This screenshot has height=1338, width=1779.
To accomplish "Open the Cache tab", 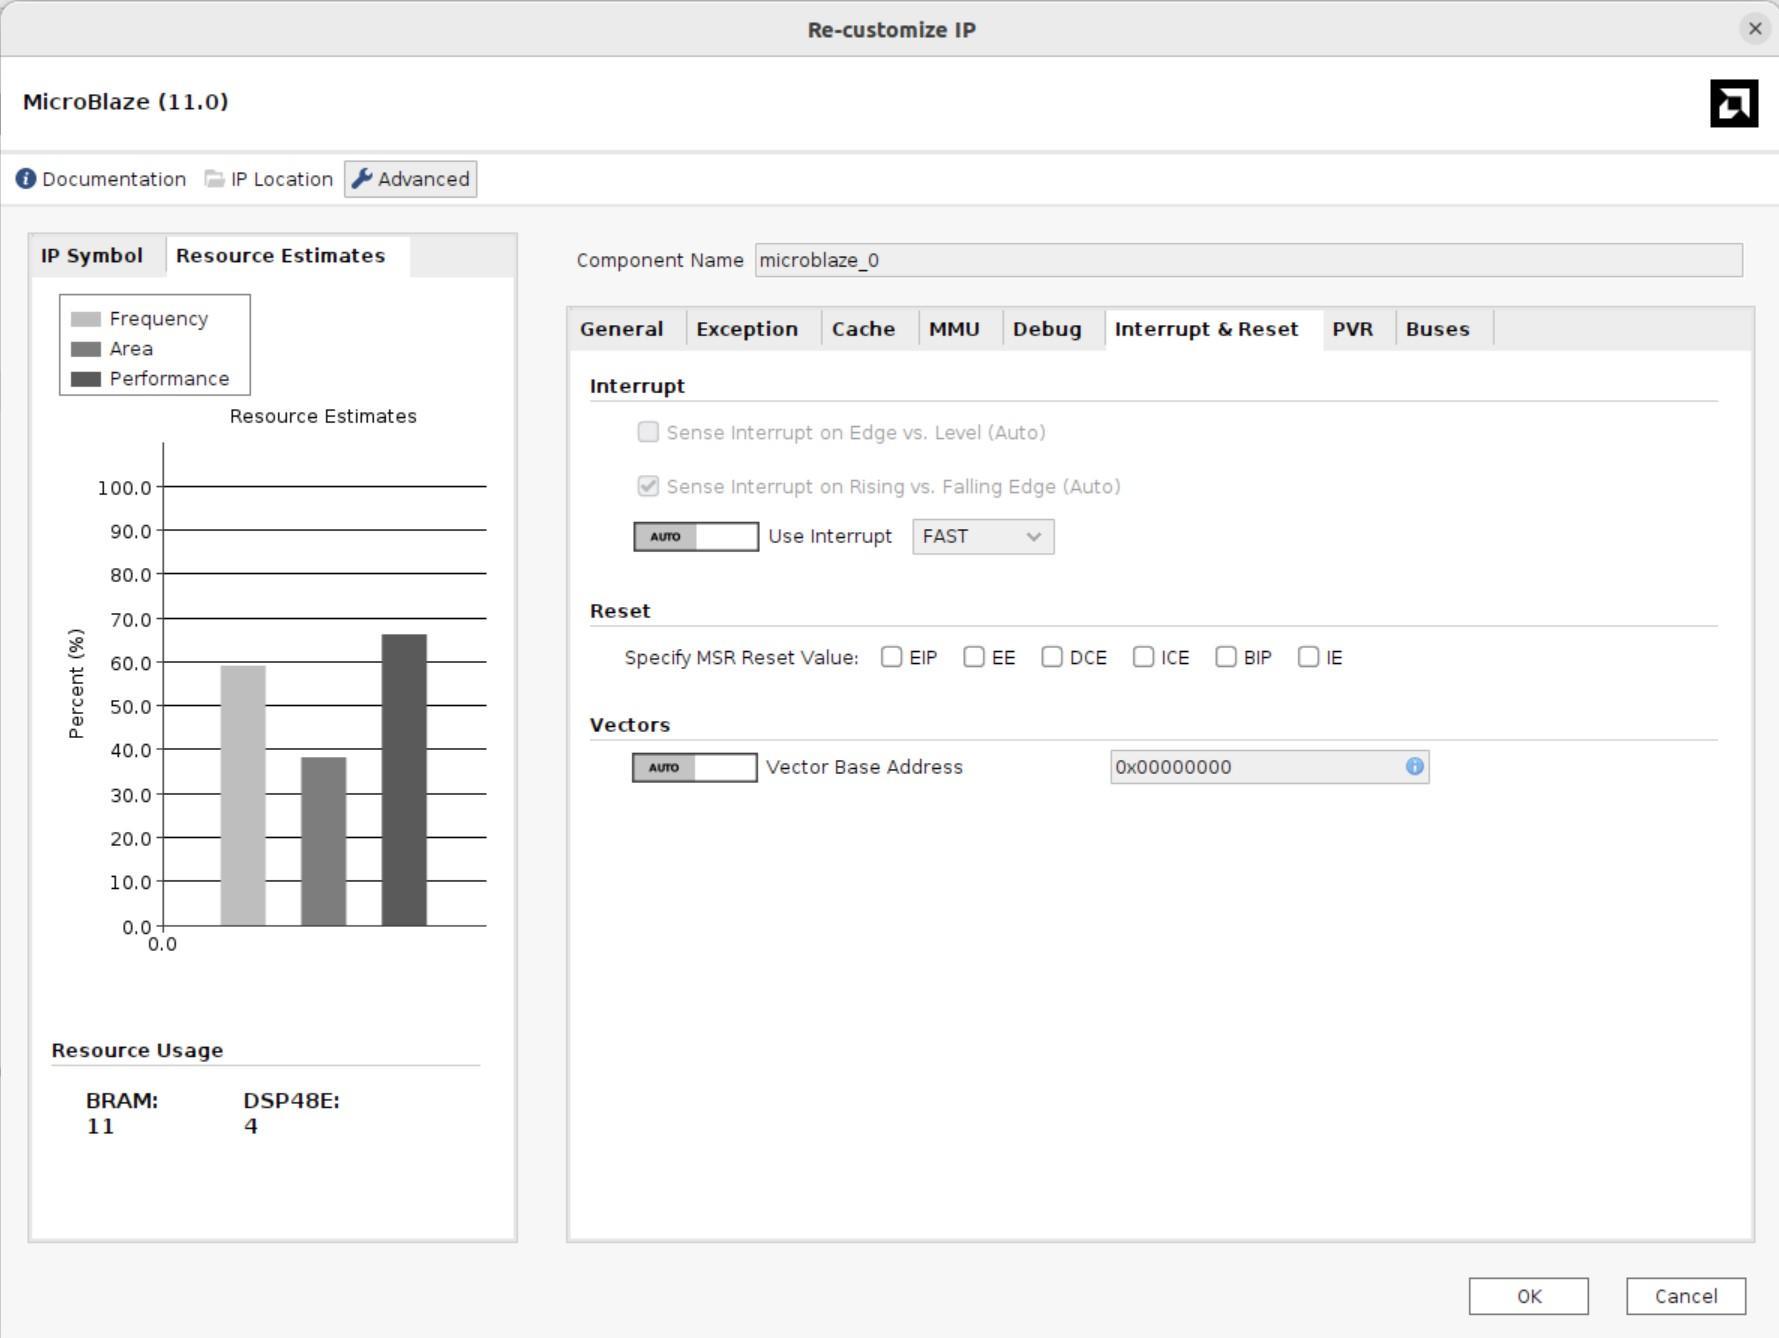I will click(863, 329).
